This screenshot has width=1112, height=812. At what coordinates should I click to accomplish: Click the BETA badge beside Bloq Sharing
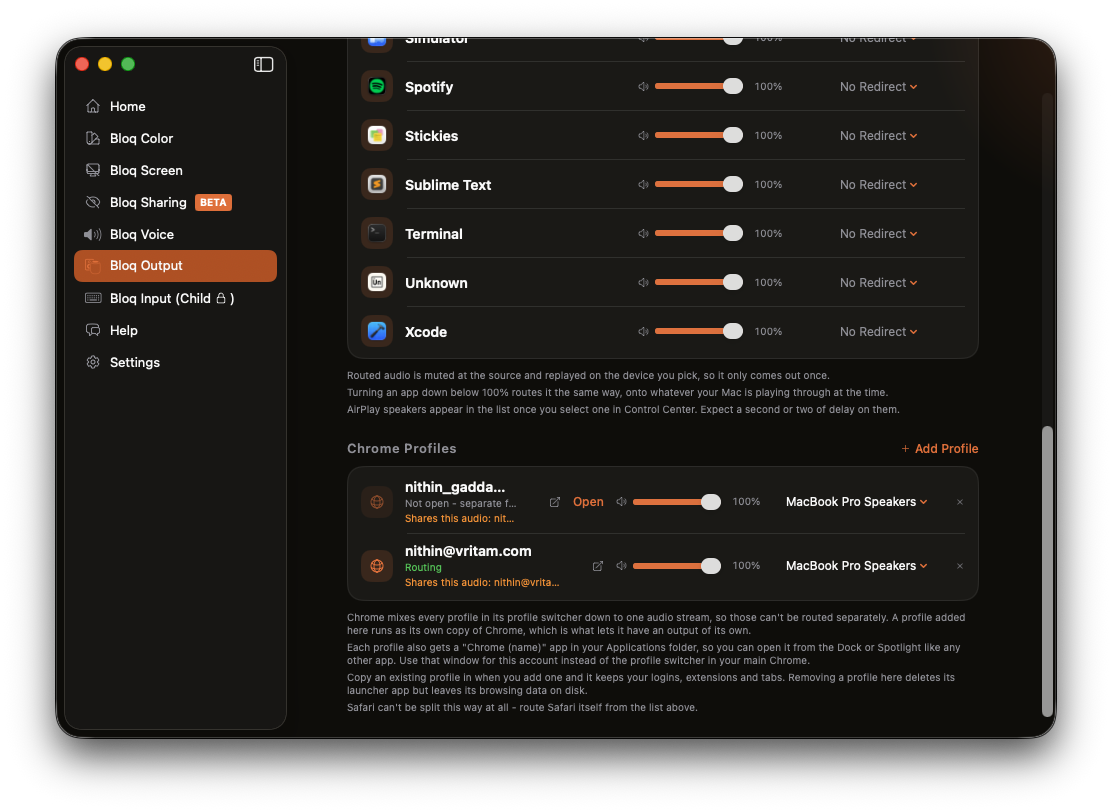[213, 202]
